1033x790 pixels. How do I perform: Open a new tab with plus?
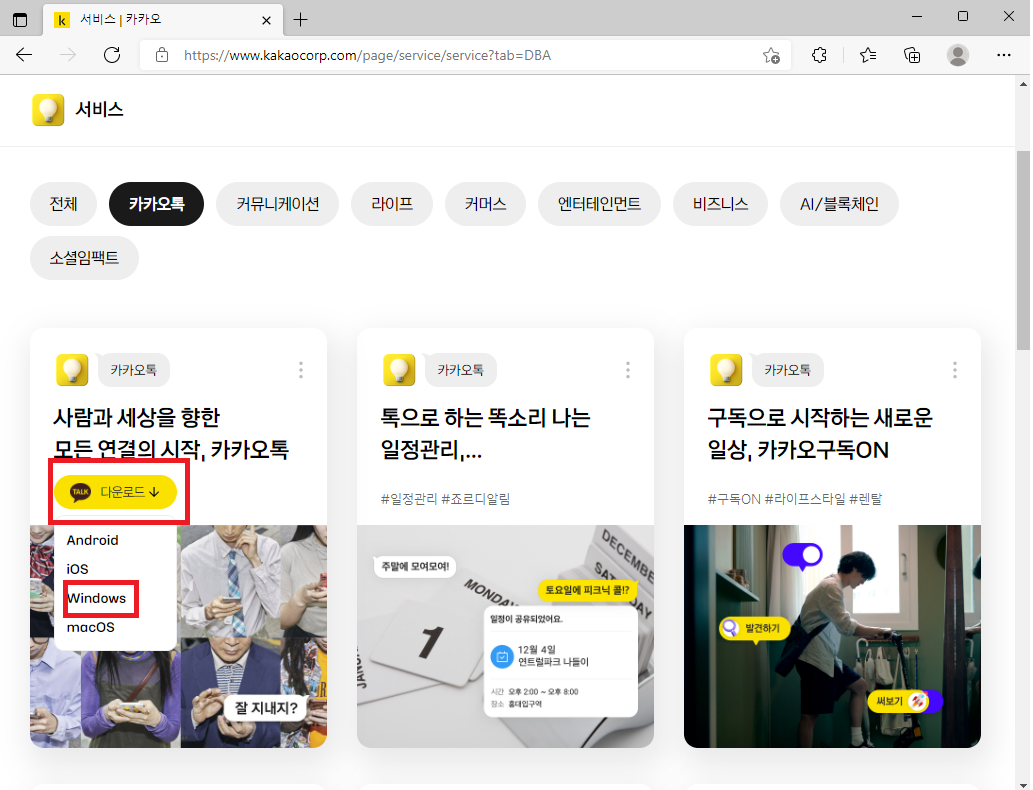click(300, 20)
